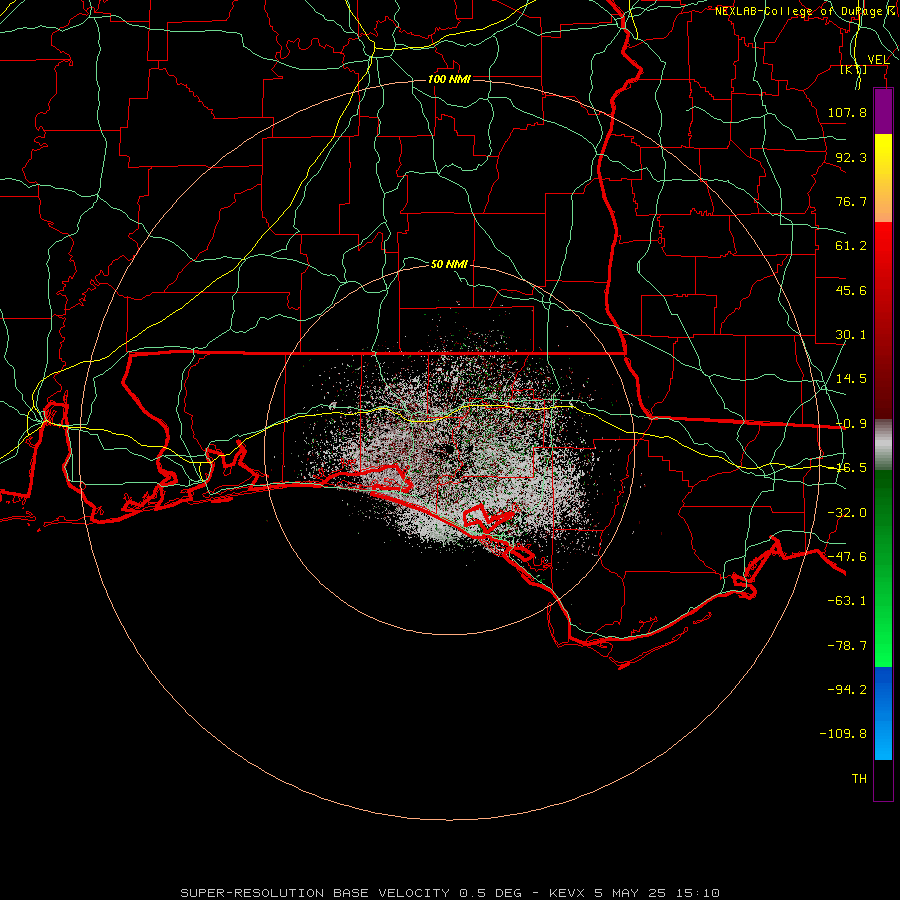Image resolution: width=900 pixels, height=900 pixels.
Task: Click the -78.7 velocity scale value
Action: click(847, 646)
